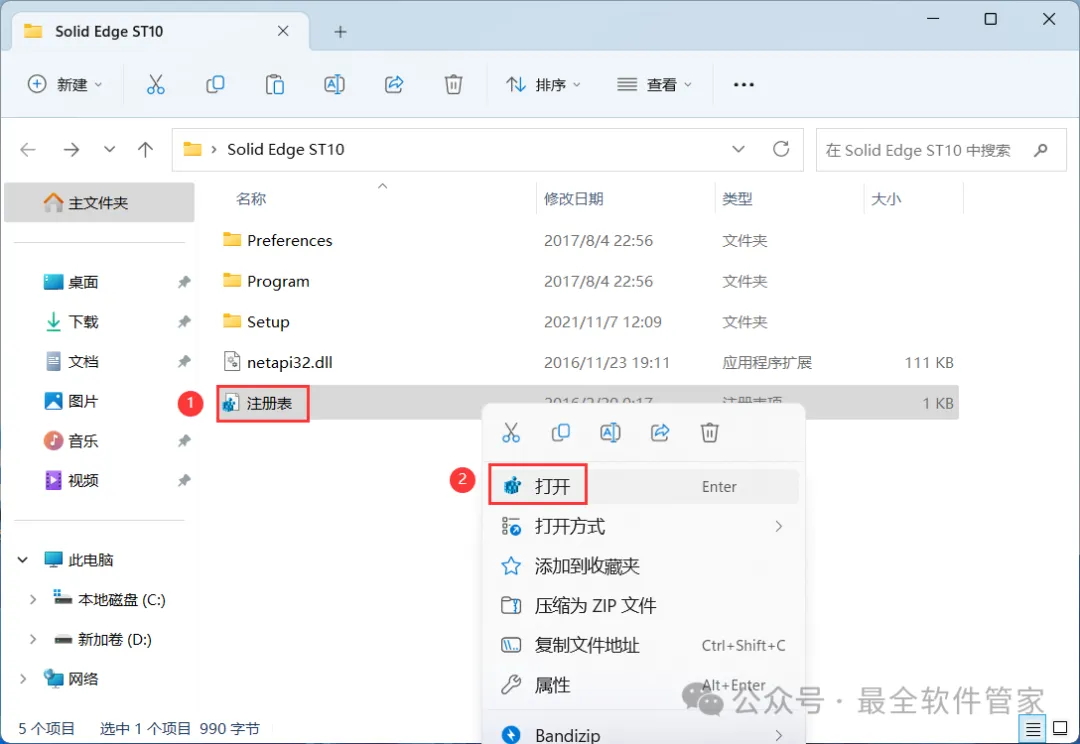The height and width of the screenshot is (744, 1080).
Task: Click the Share icon in the top toolbar
Action: click(394, 85)
